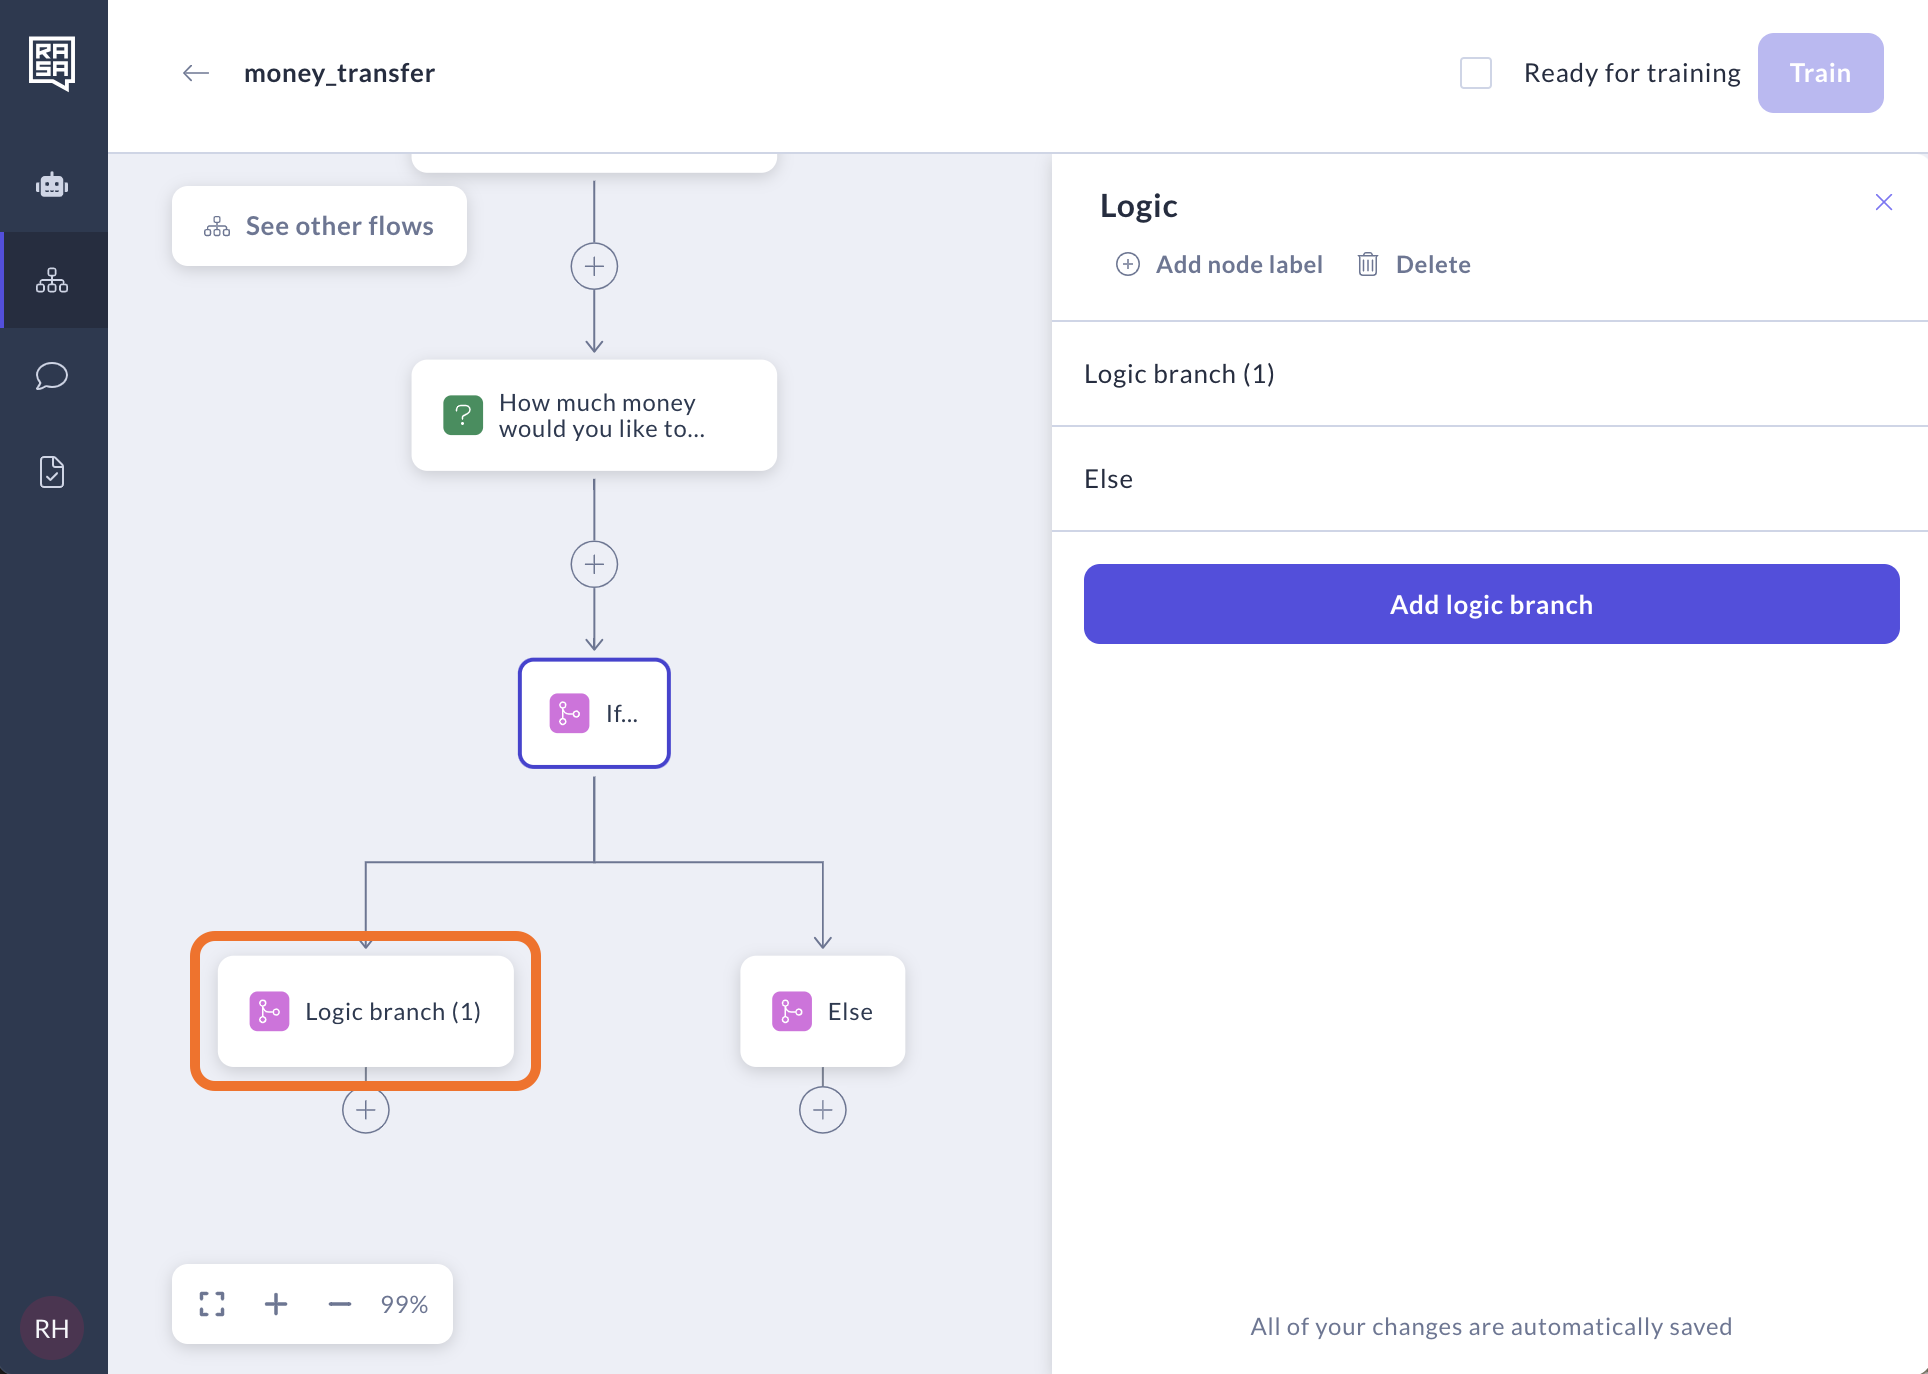Enable the Ready for training checkbox

(1476, 73)
